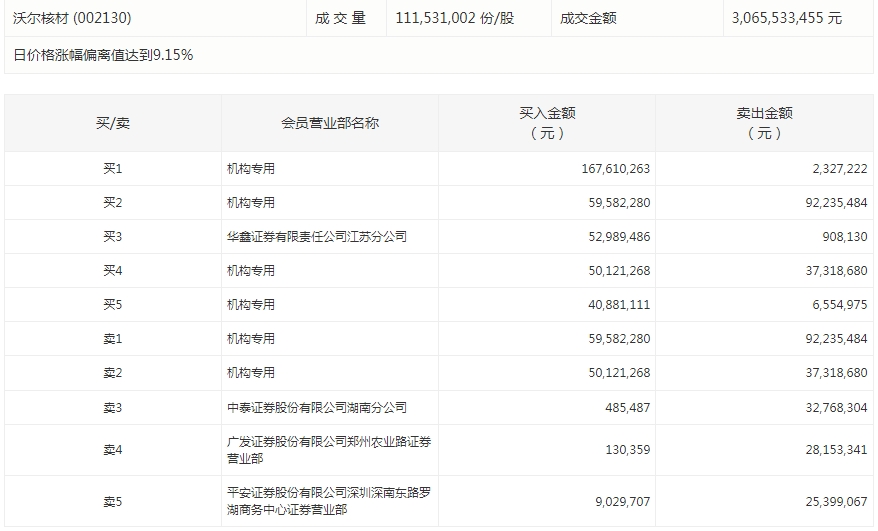Click the stock name 沃尔核材 (002130)
The width and height of the screenshot is (878, 531).
pyautogui.click(x=72, y=18)
